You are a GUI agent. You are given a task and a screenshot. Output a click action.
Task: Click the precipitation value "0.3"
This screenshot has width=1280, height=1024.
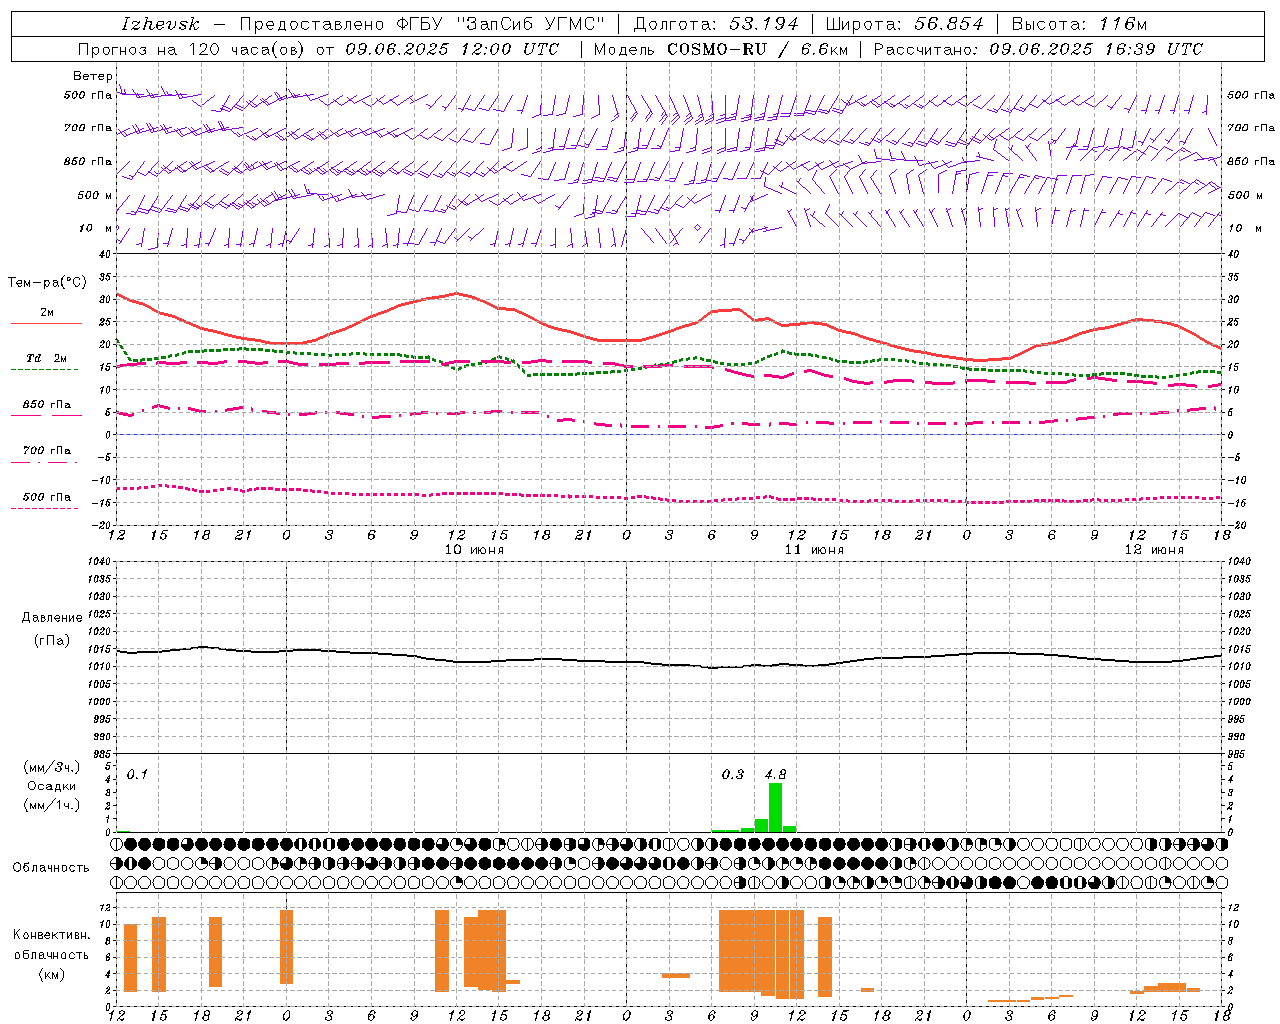pyautogui.click(x=733, y=774)
